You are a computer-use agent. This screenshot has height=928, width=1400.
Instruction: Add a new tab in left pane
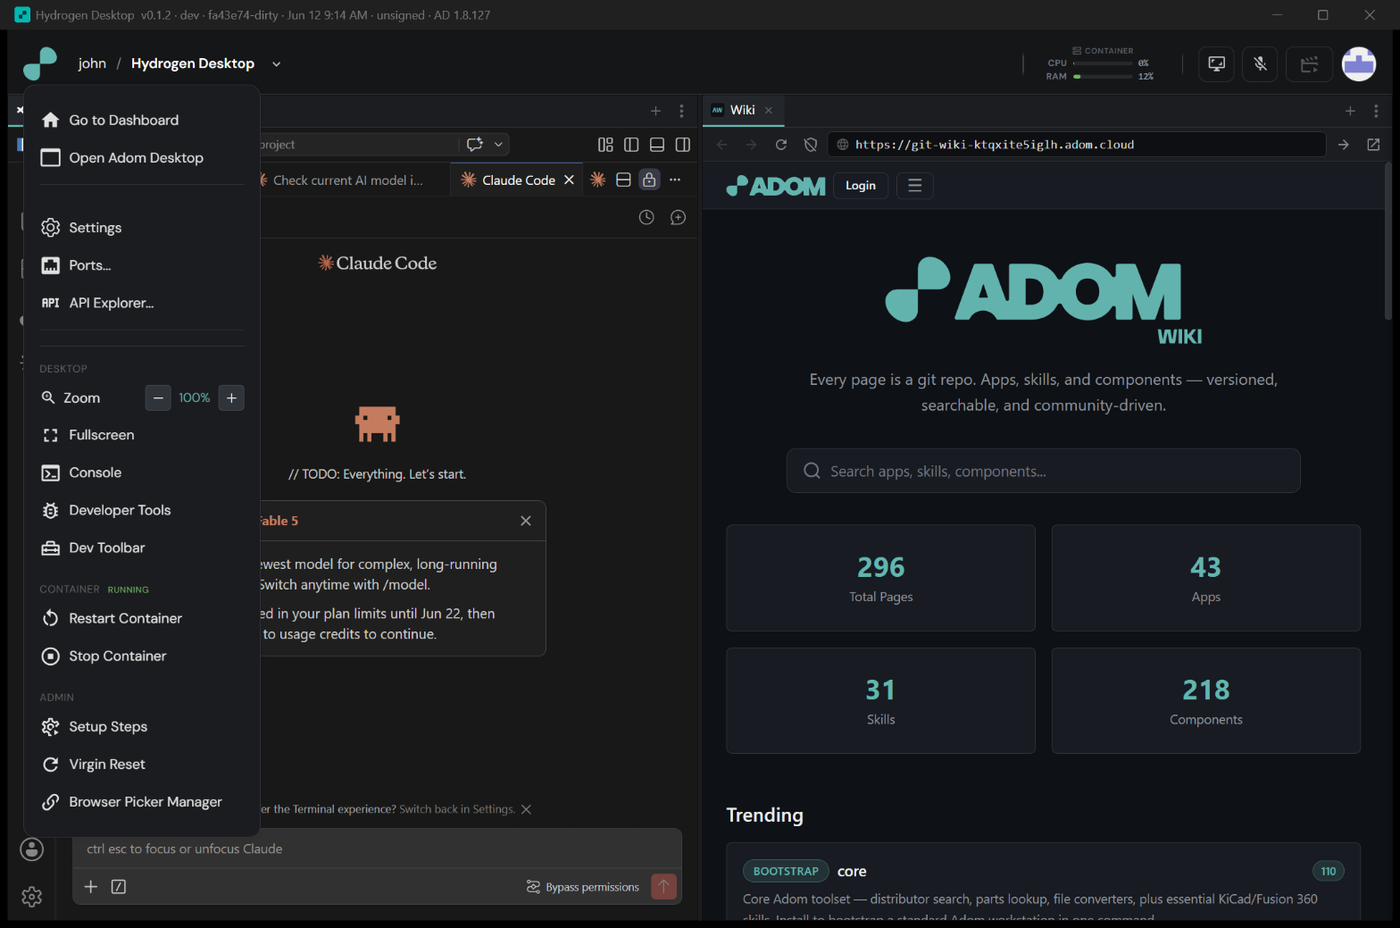pos(655,111)
